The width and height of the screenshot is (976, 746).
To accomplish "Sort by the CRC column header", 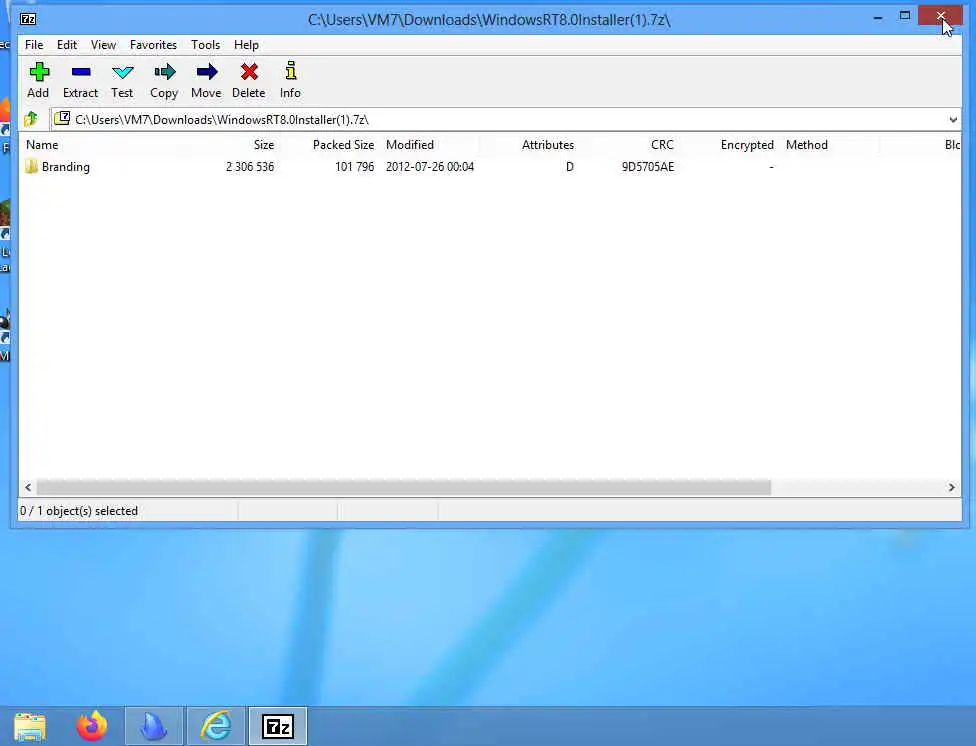I will 662,144.
